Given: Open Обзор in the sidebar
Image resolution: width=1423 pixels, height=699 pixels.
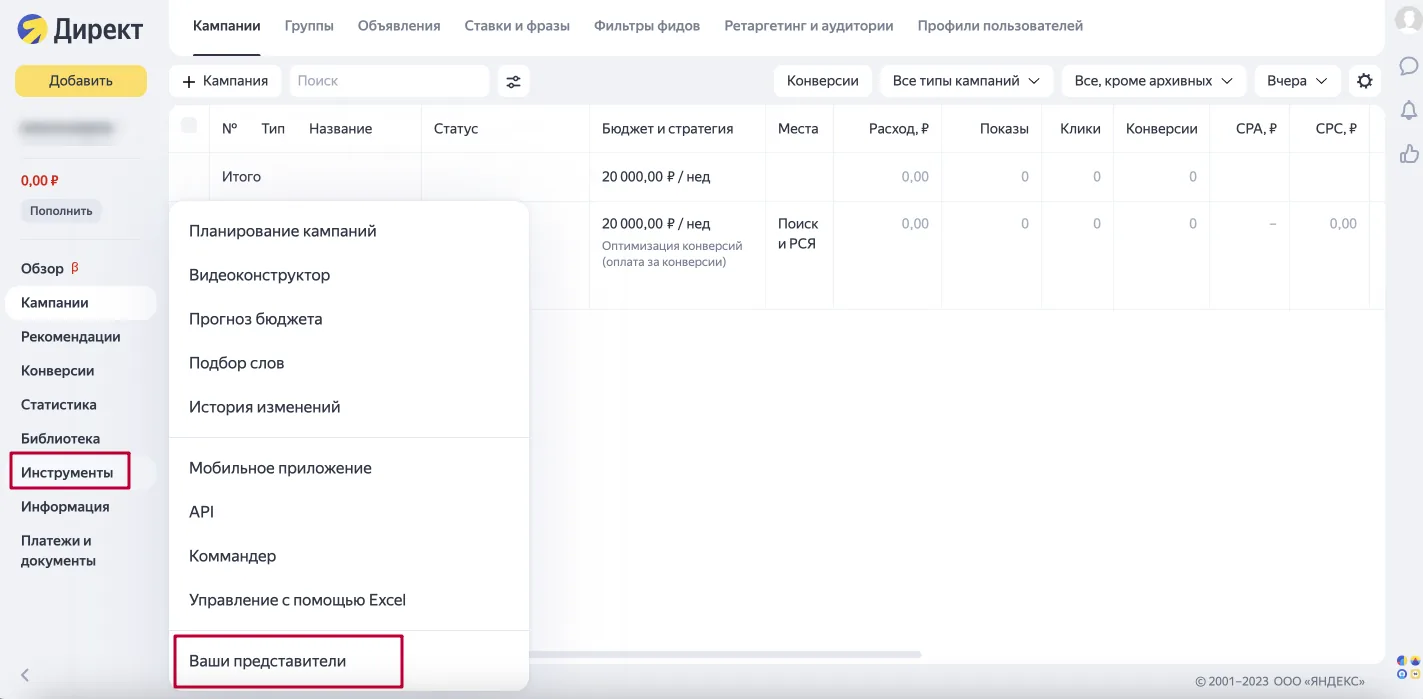Looking at the screenshot, I should tap(42, 269).
